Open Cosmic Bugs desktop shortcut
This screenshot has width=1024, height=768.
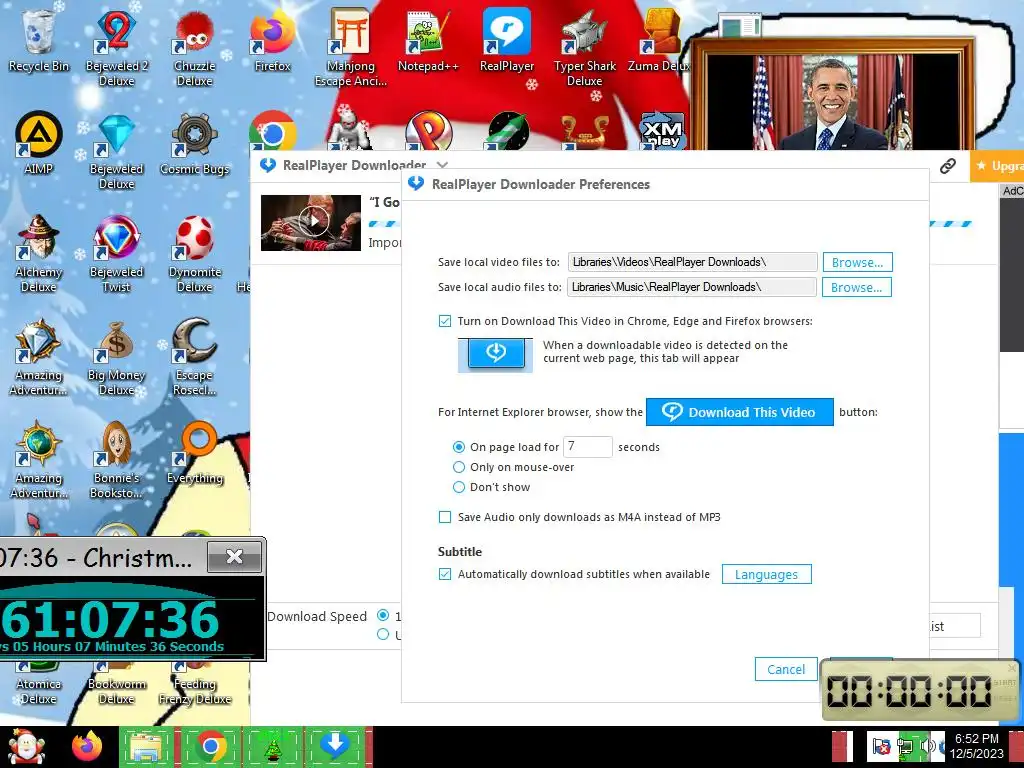point(195,142)
